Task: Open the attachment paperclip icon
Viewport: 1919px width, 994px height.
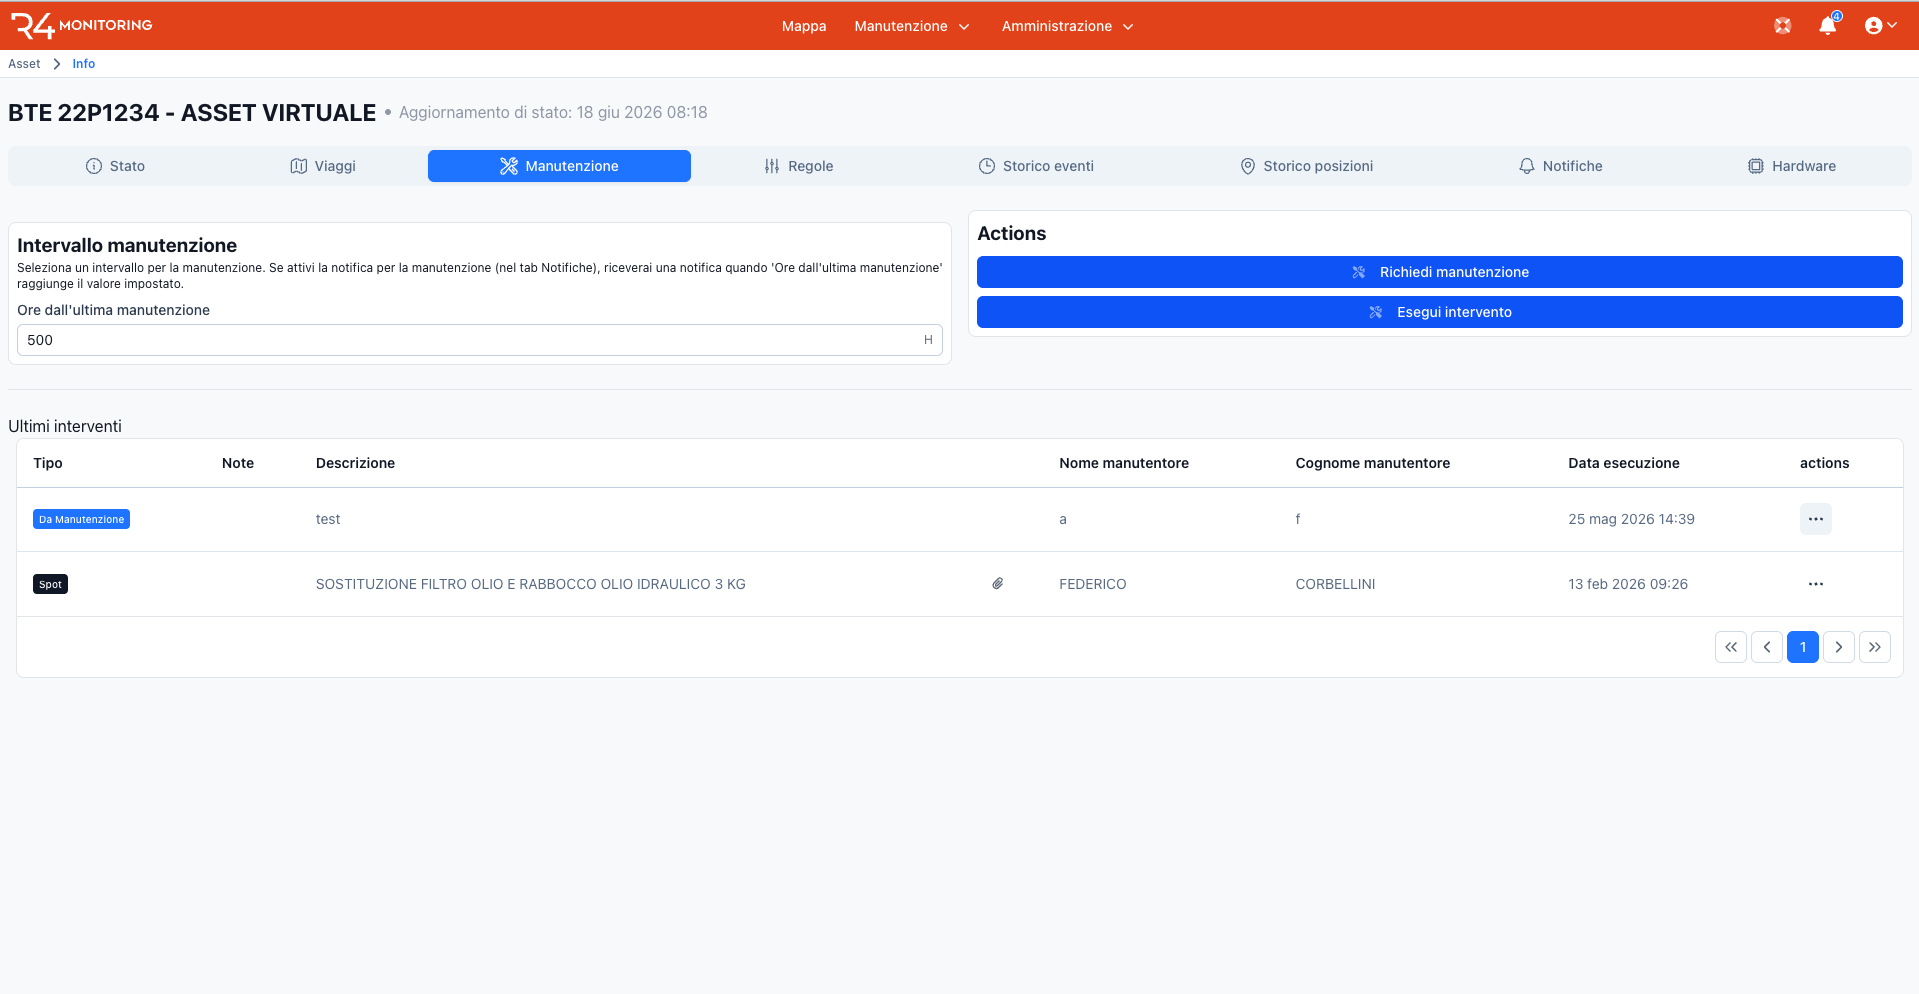Action: (x=998, y=584)
